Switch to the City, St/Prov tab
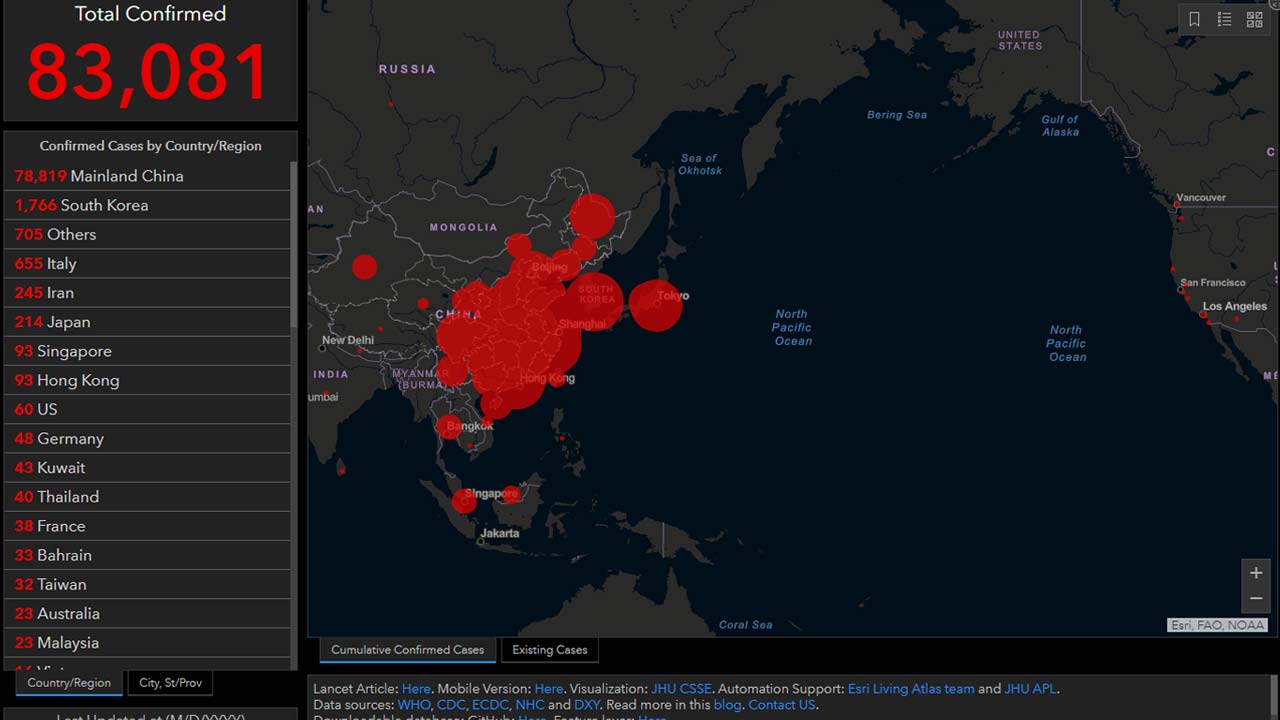 point(170,683)
